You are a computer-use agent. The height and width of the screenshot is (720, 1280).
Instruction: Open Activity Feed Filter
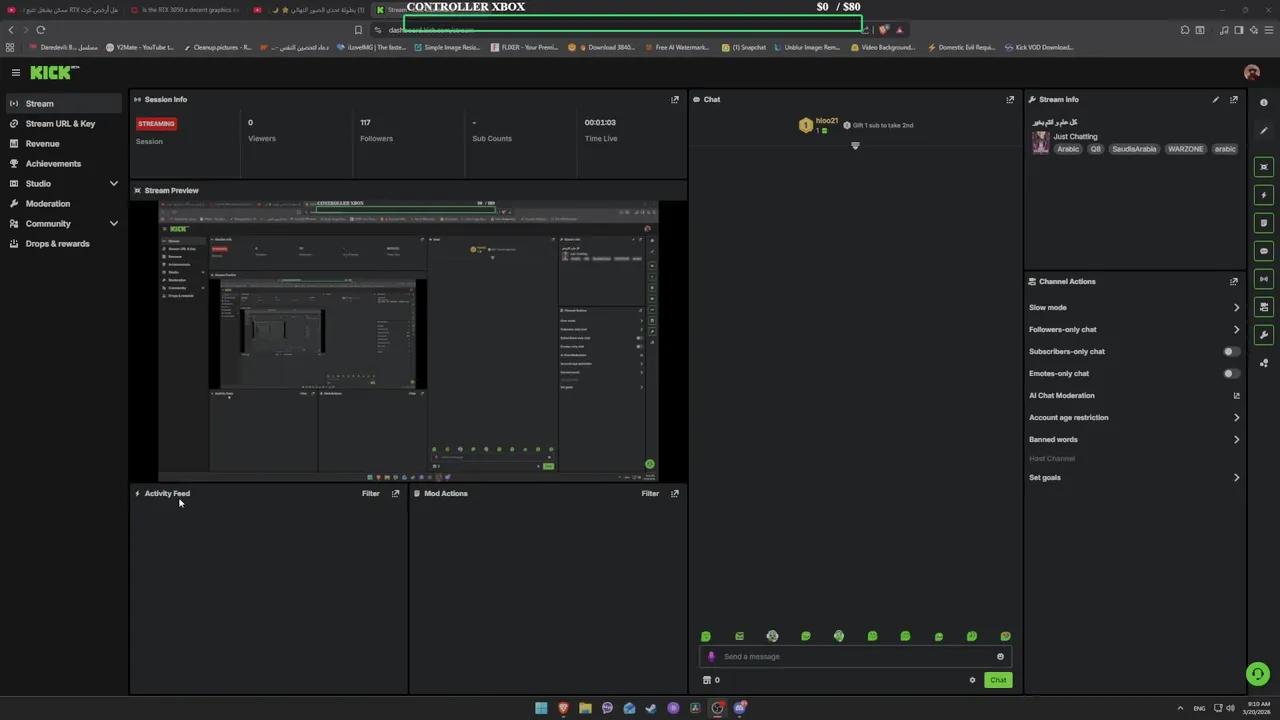(370, 493)
